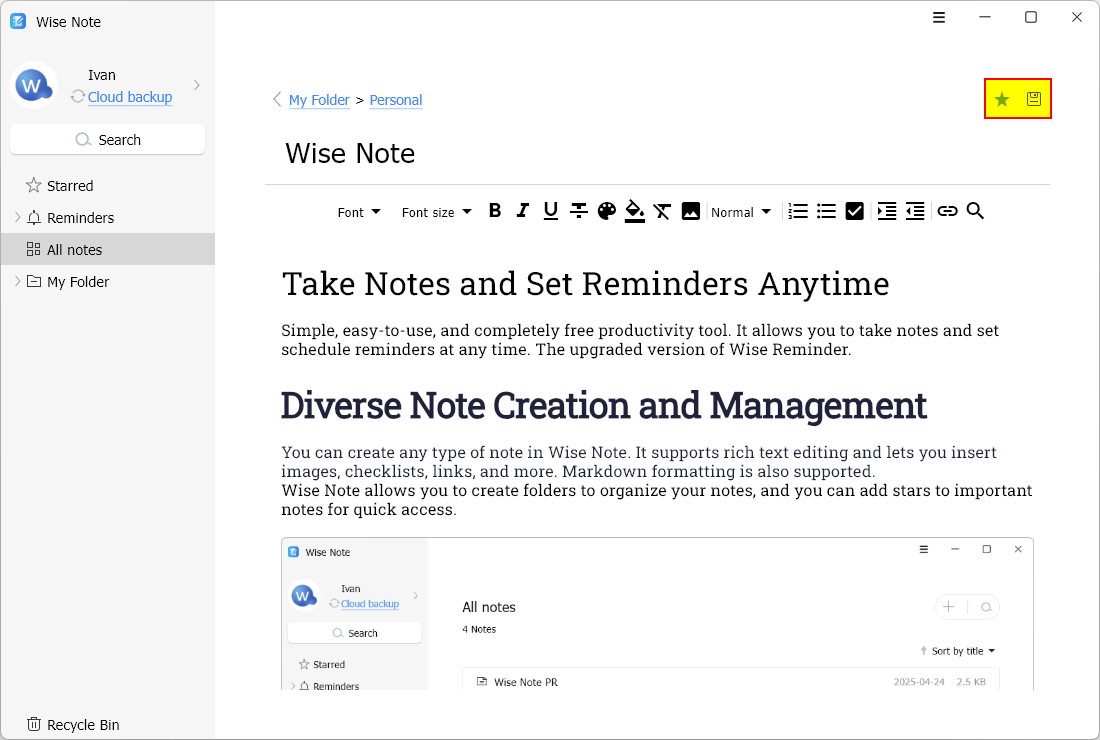Click the heading "Take Notes and Set Reminders Anytime"
The height and width of the screenshot is (740, 1100).
586,284
